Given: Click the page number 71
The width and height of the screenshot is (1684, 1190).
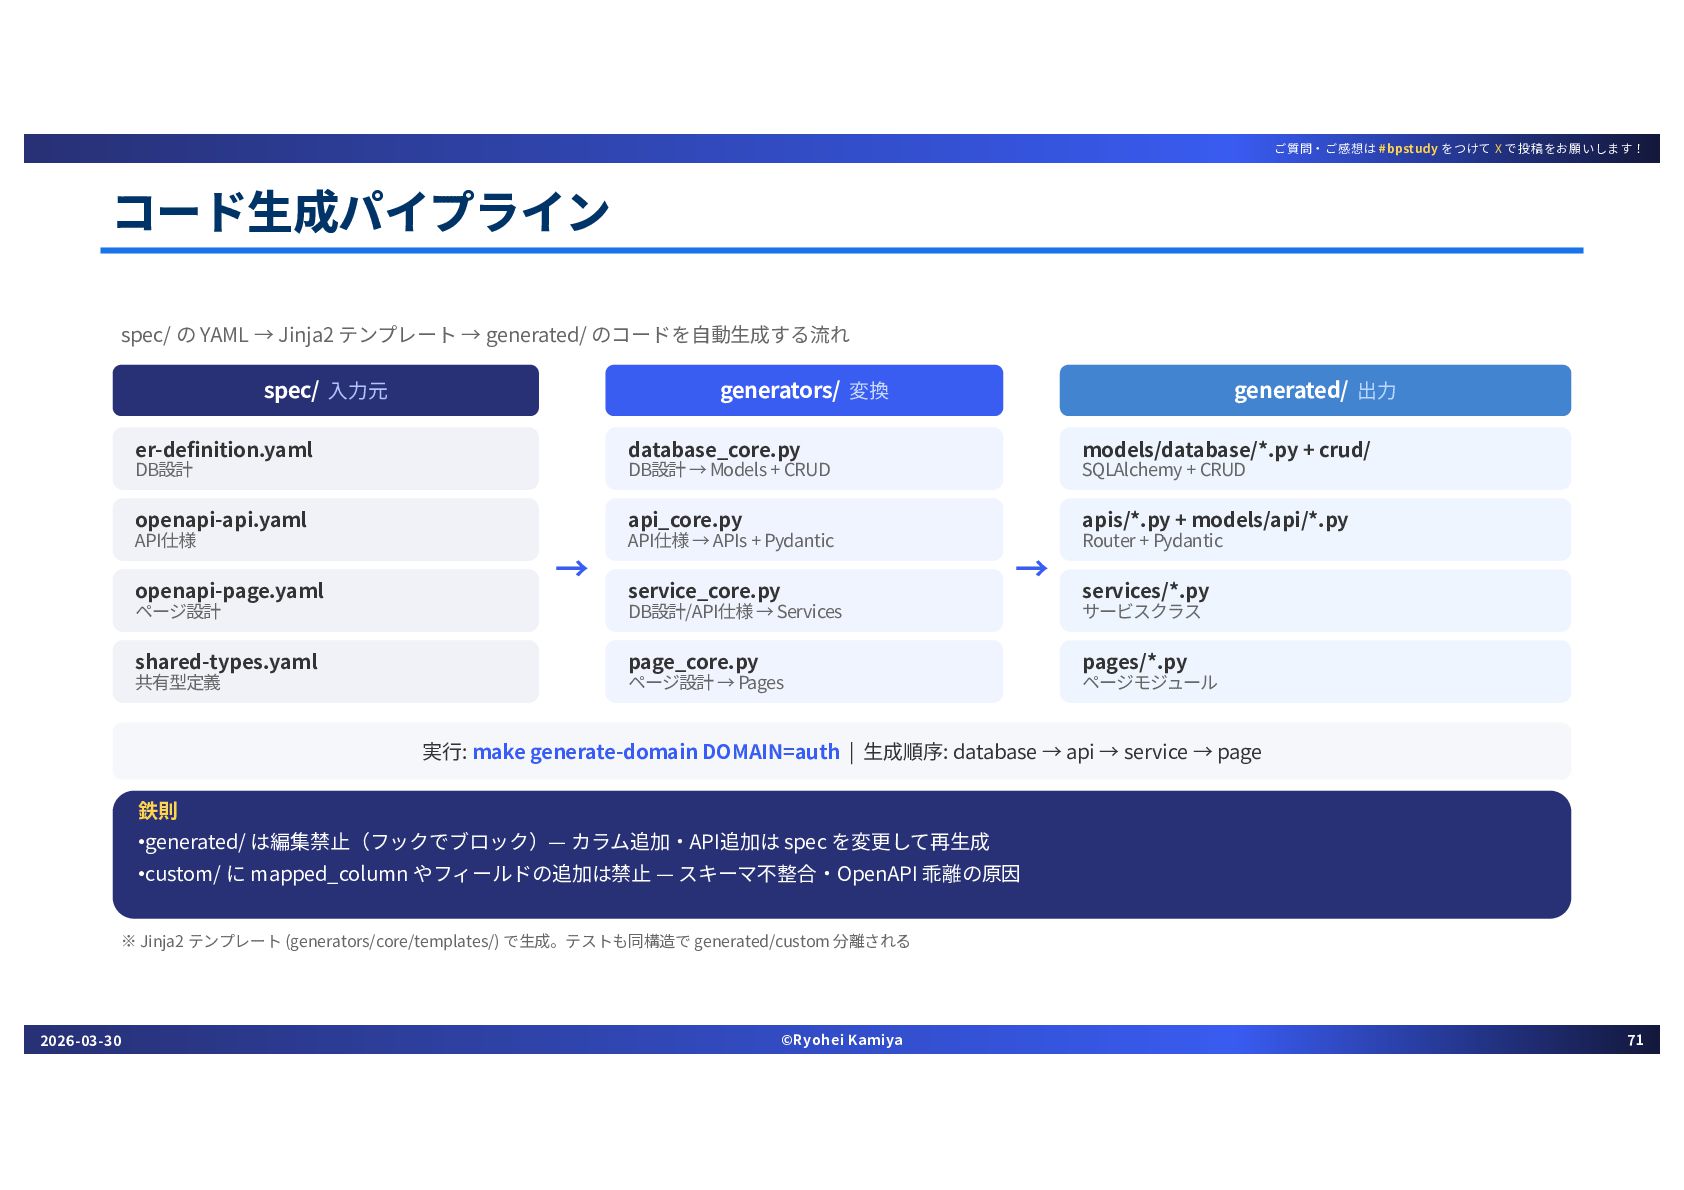Looking at the screenshot, I should tap(1635, 1040).
